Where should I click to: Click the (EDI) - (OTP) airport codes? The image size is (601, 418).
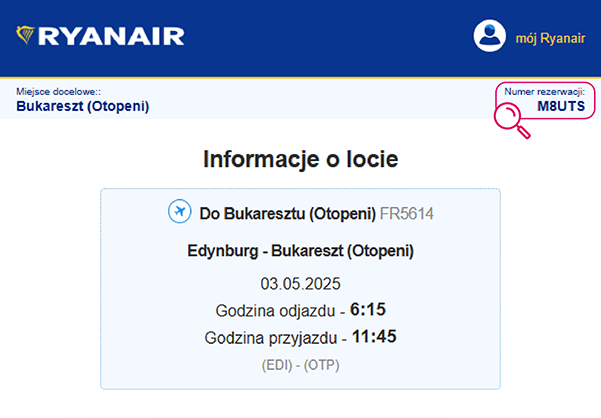tap(300, 365)
